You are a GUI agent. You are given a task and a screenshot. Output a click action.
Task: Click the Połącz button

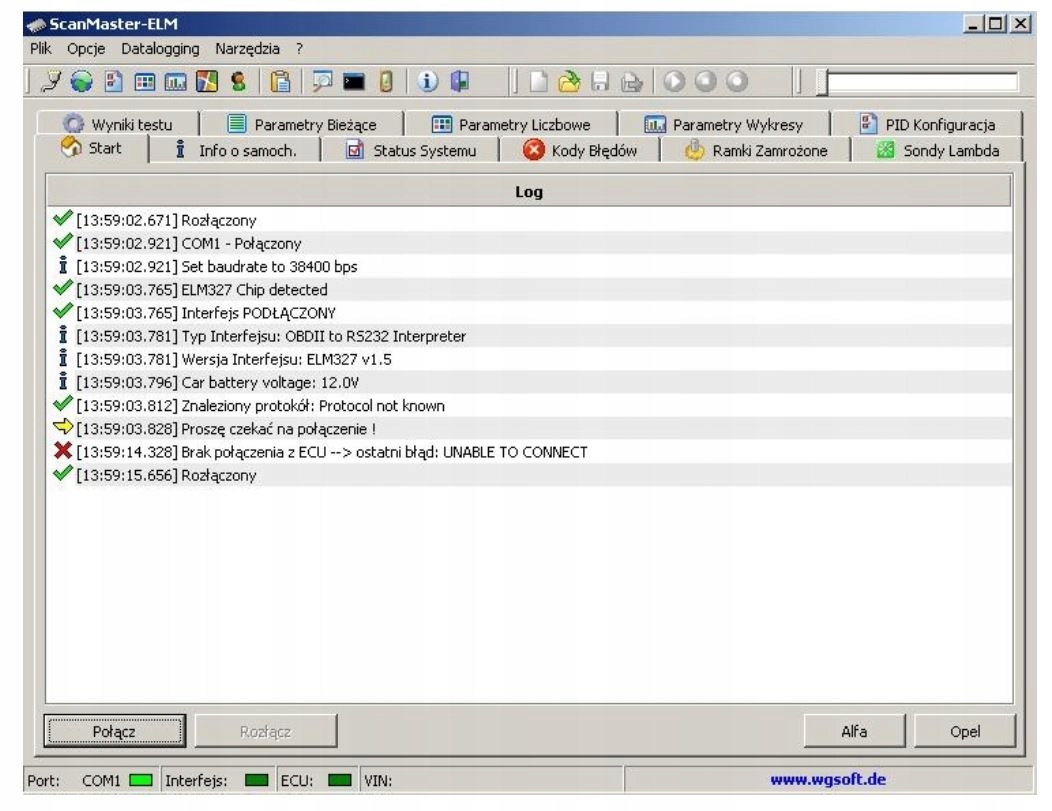115,731
